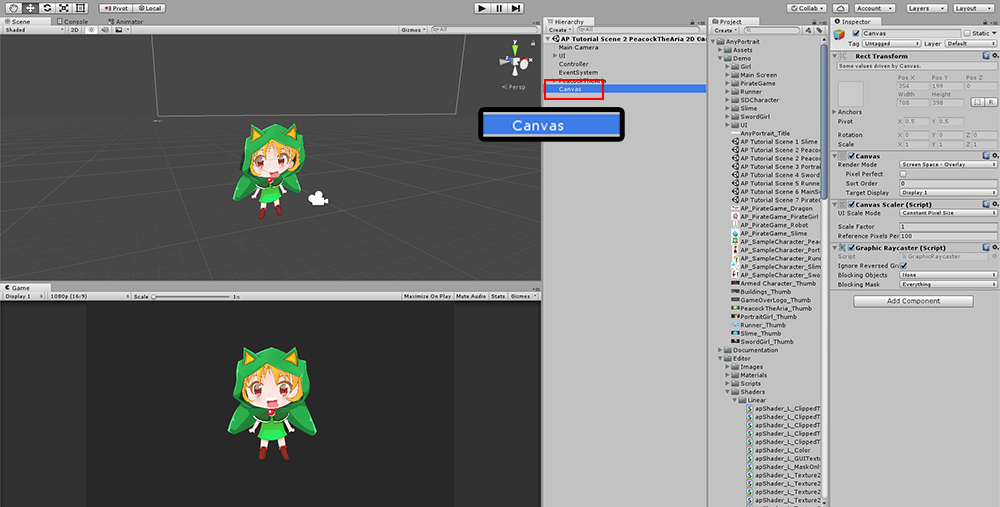This screenshot has width=1000, height=507.
Task: Open the Display 1 dropdown in Game view
Action: click(24, 296)
